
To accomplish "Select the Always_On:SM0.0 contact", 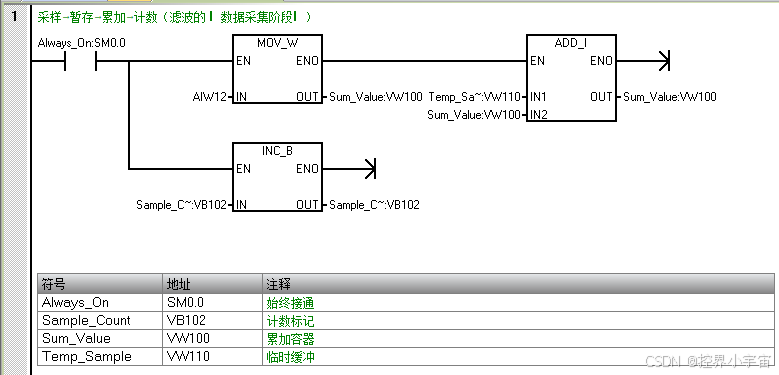I will (80, 61).
